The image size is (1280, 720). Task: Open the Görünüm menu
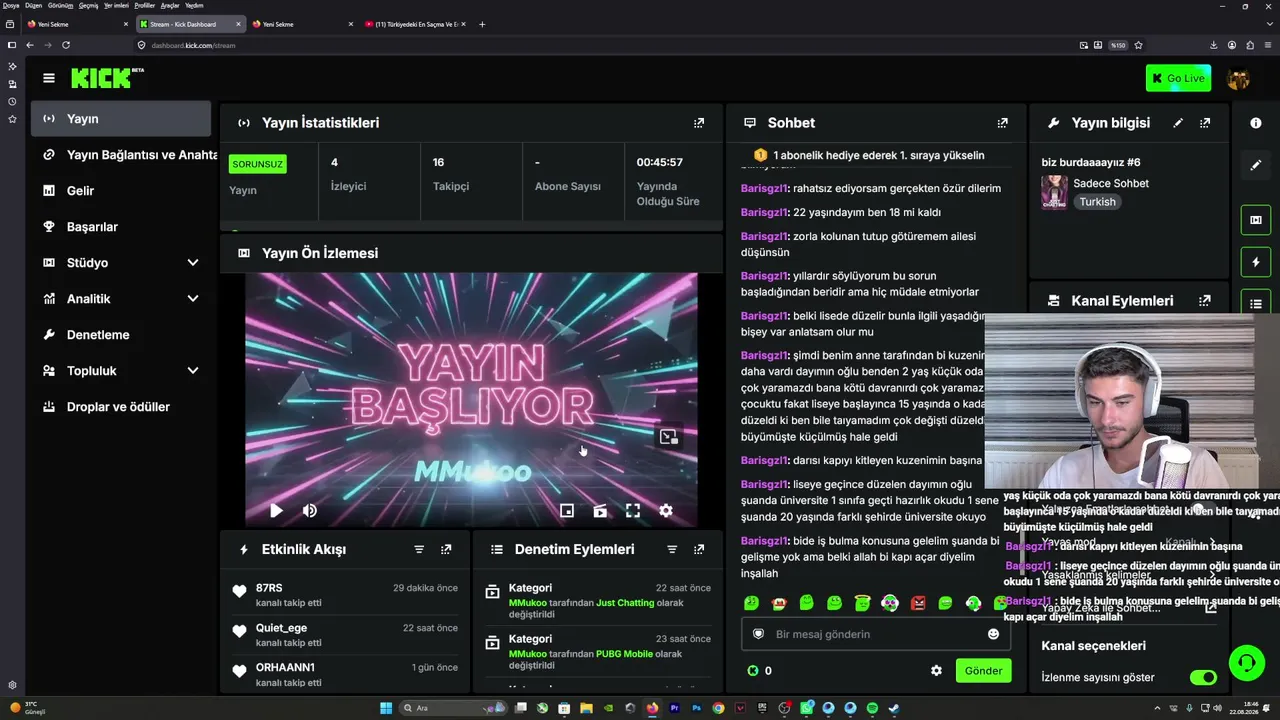click(x=62, y=5)
